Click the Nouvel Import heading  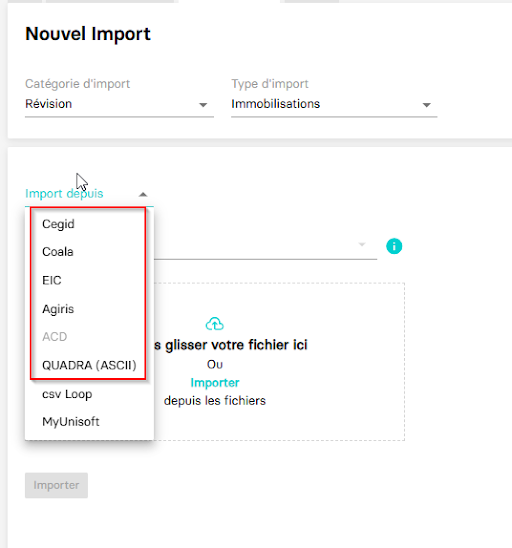tap(88, 34)
